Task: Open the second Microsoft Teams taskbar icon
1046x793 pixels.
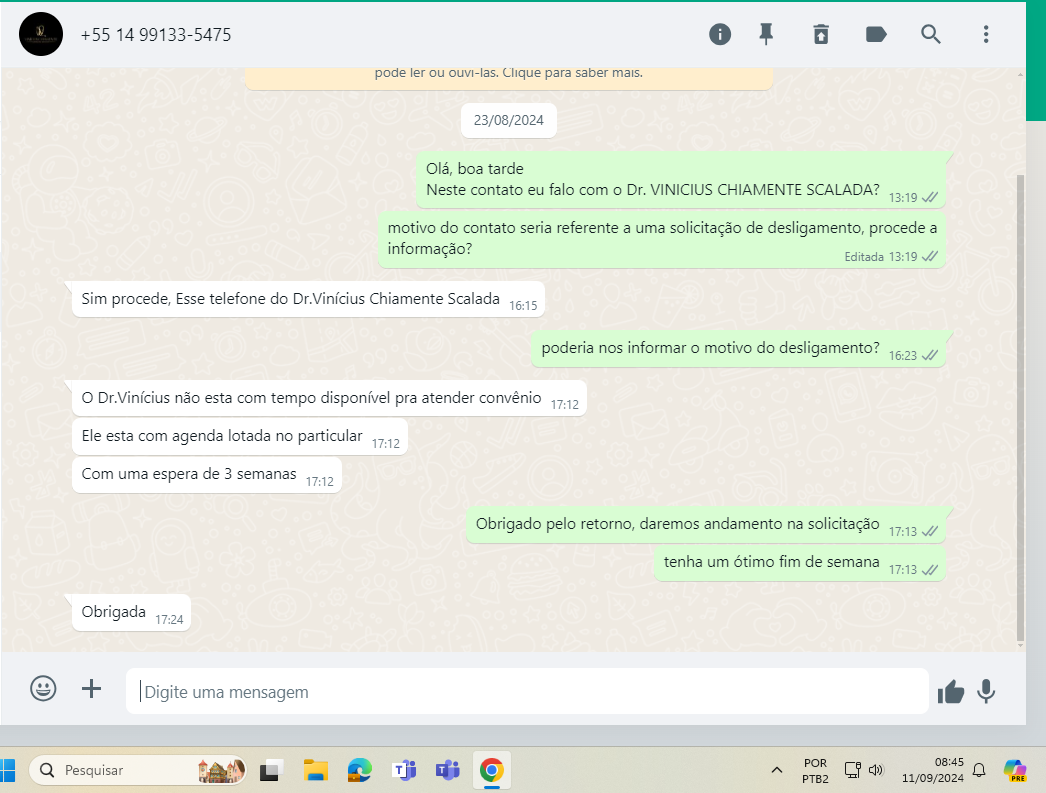Action: coord(448,770)
